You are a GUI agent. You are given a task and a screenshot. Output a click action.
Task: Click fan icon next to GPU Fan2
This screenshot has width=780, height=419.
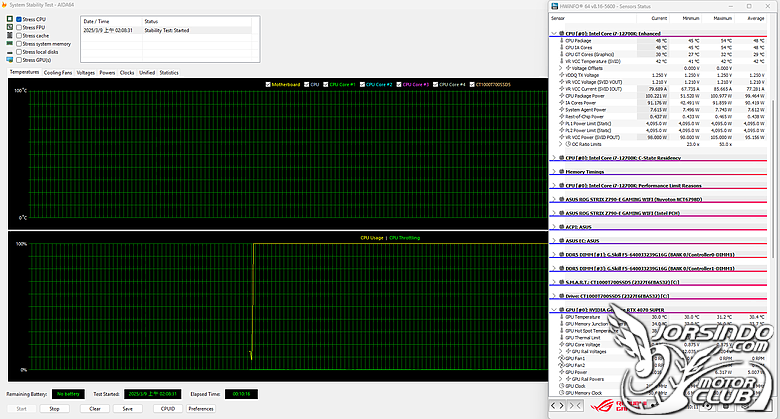[562, 365]
